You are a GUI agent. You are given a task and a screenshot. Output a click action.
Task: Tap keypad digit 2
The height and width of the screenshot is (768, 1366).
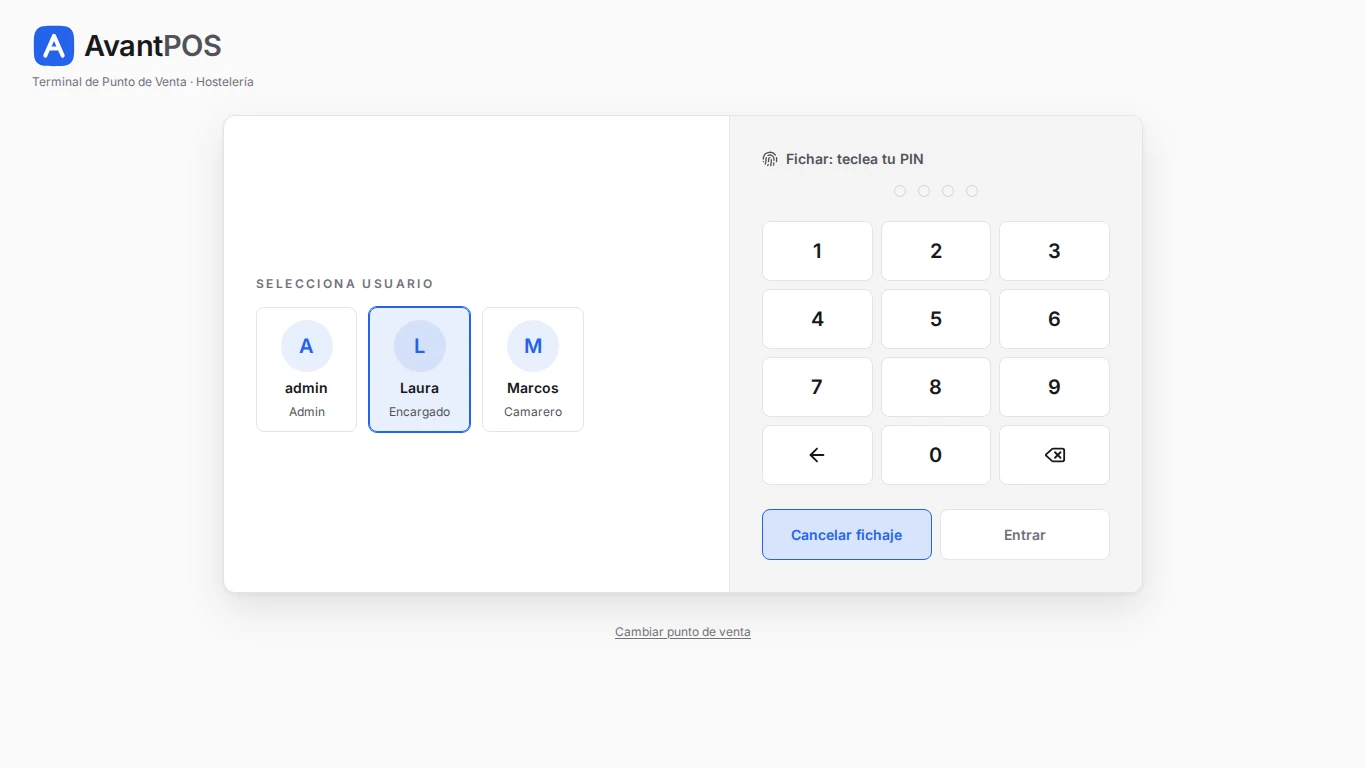(x=936, y=251)
